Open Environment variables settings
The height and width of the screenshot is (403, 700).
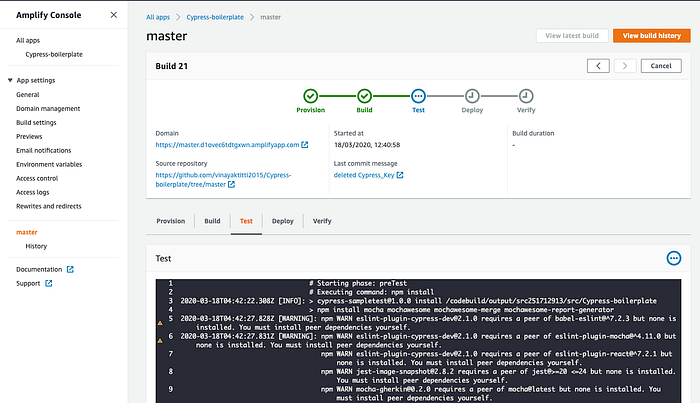coord(49,164)
